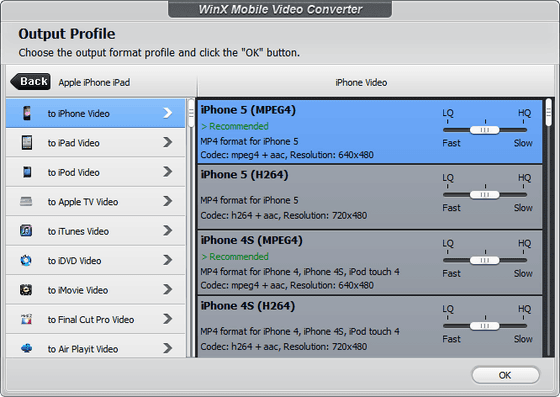Click the profile list vertical scrollbar handle
The height and width of the screenshot is (397, 560).
(x=549, y=112)
